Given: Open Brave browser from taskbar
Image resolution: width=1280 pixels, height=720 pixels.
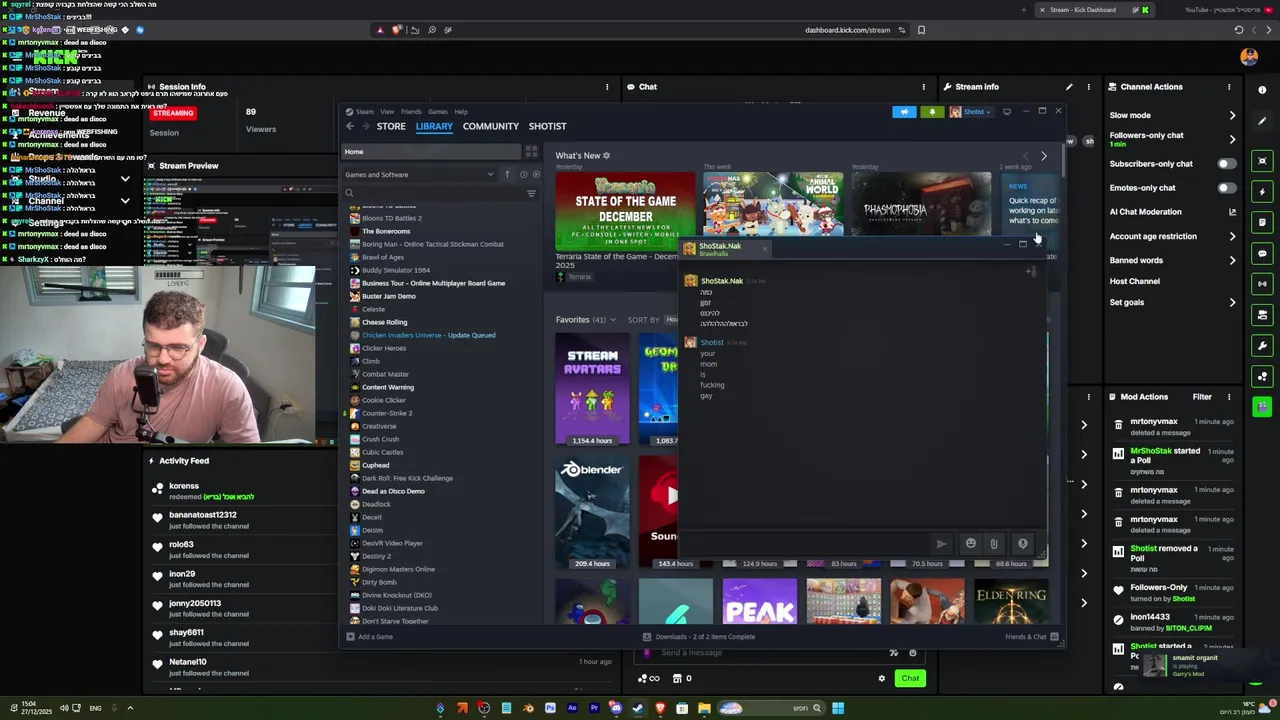Looking at the screenshot, I should click(x=660, y=708).
